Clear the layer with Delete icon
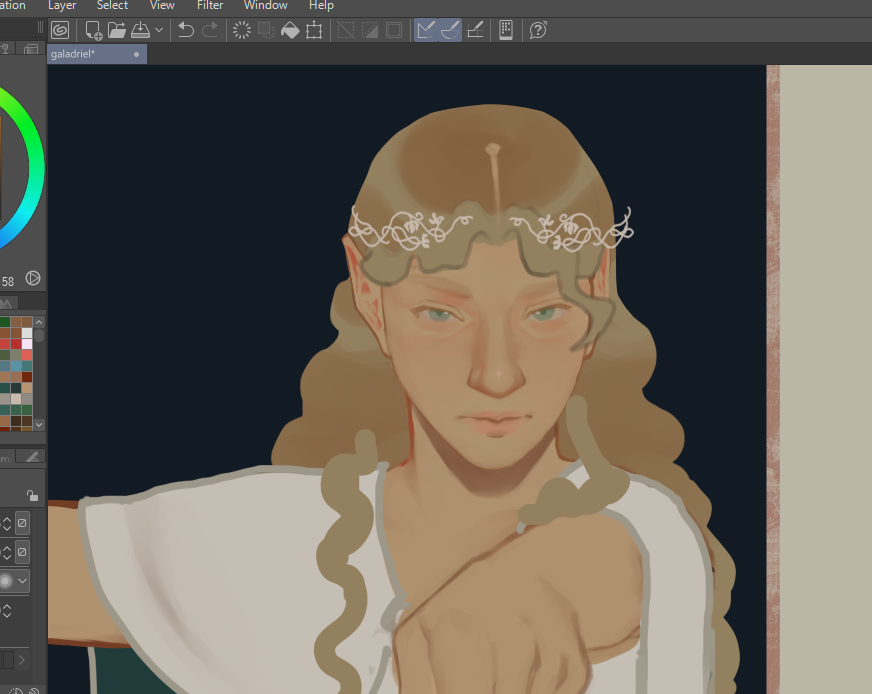The height and width of the screenshot is (694, 872). tap(242, 30)
